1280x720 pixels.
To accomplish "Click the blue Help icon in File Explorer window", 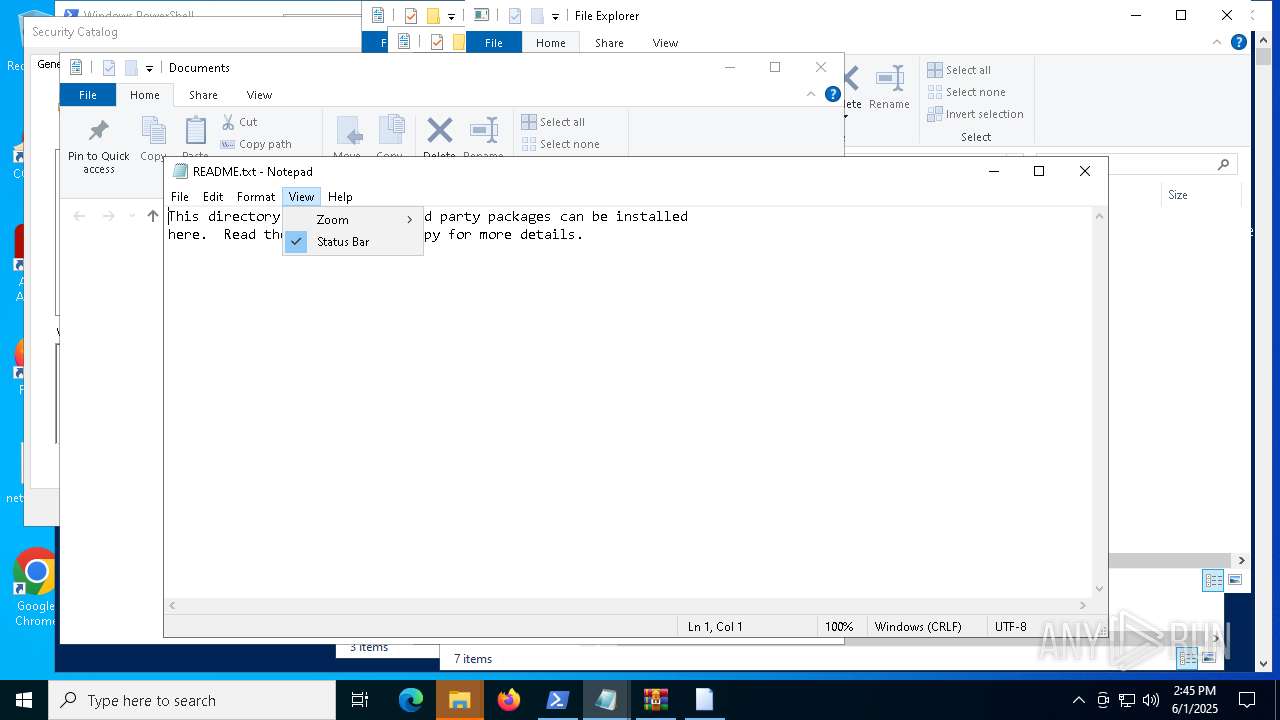I will coord(1239,42).
